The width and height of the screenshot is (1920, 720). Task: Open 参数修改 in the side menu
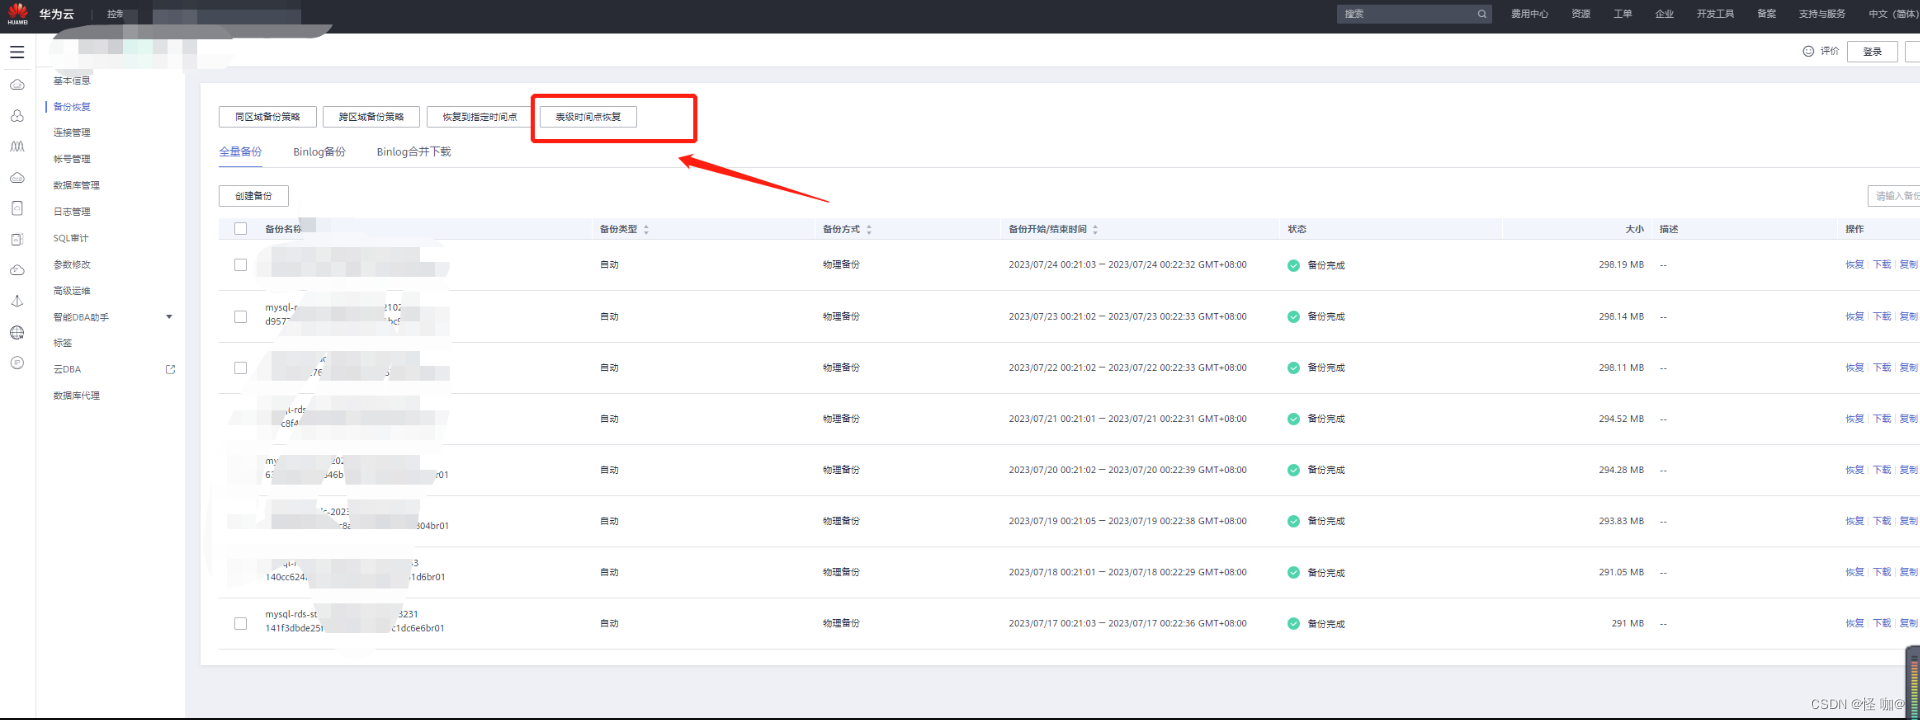(x=72, y=265)
